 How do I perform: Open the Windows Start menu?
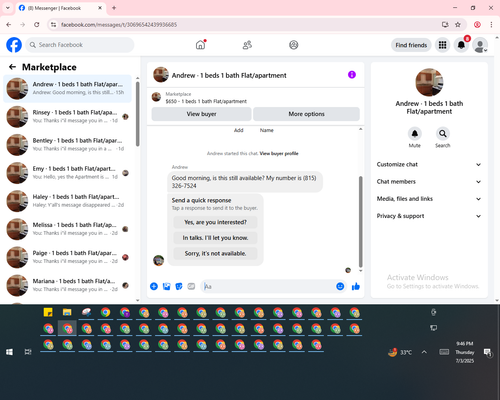pos(9,352)
